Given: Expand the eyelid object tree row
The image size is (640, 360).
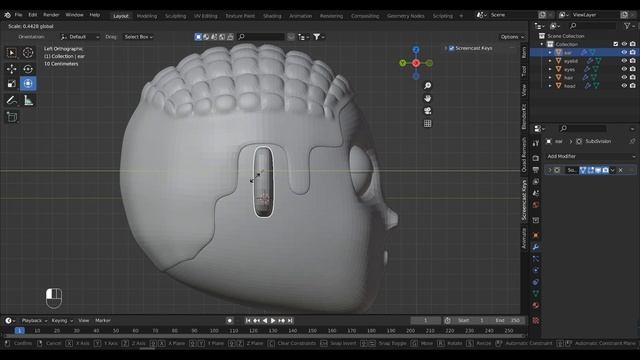Looking at the screenshot, I should coord(550,61).
